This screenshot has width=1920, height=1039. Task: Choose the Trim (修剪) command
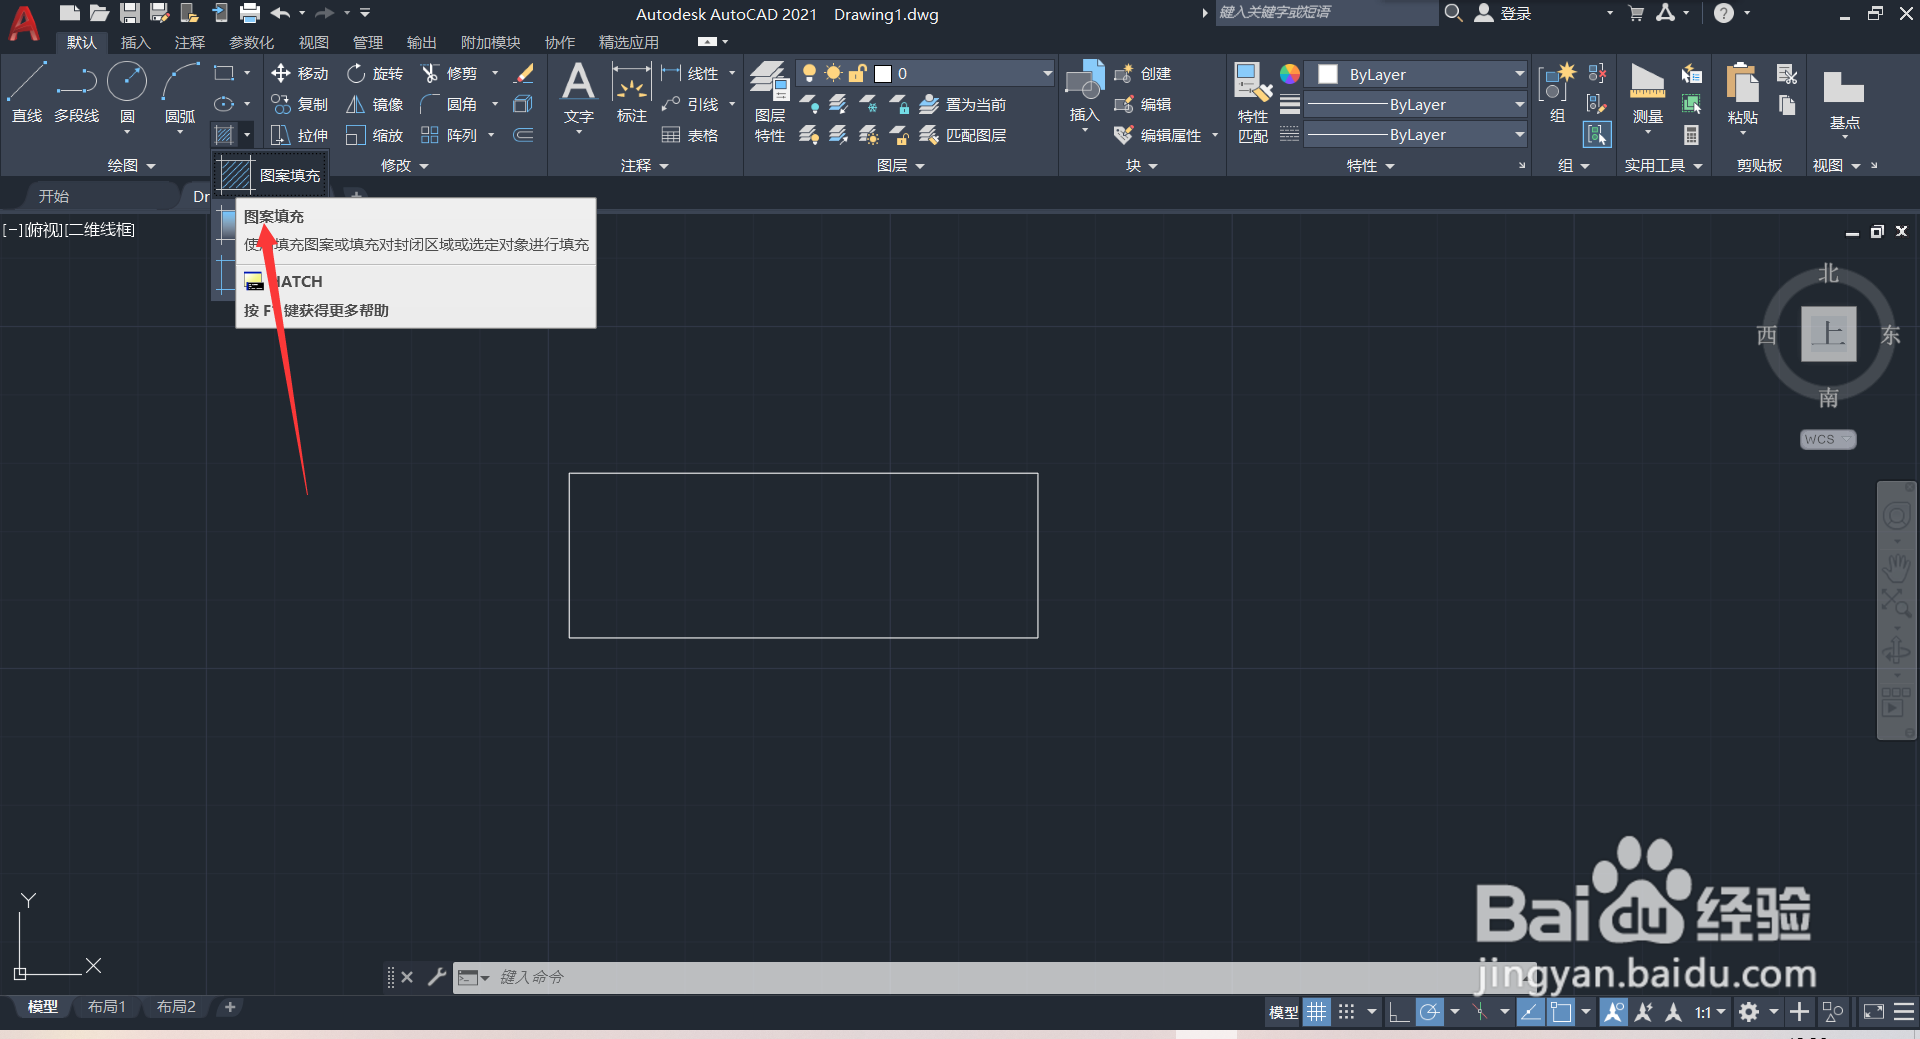(x=449, y=73)
